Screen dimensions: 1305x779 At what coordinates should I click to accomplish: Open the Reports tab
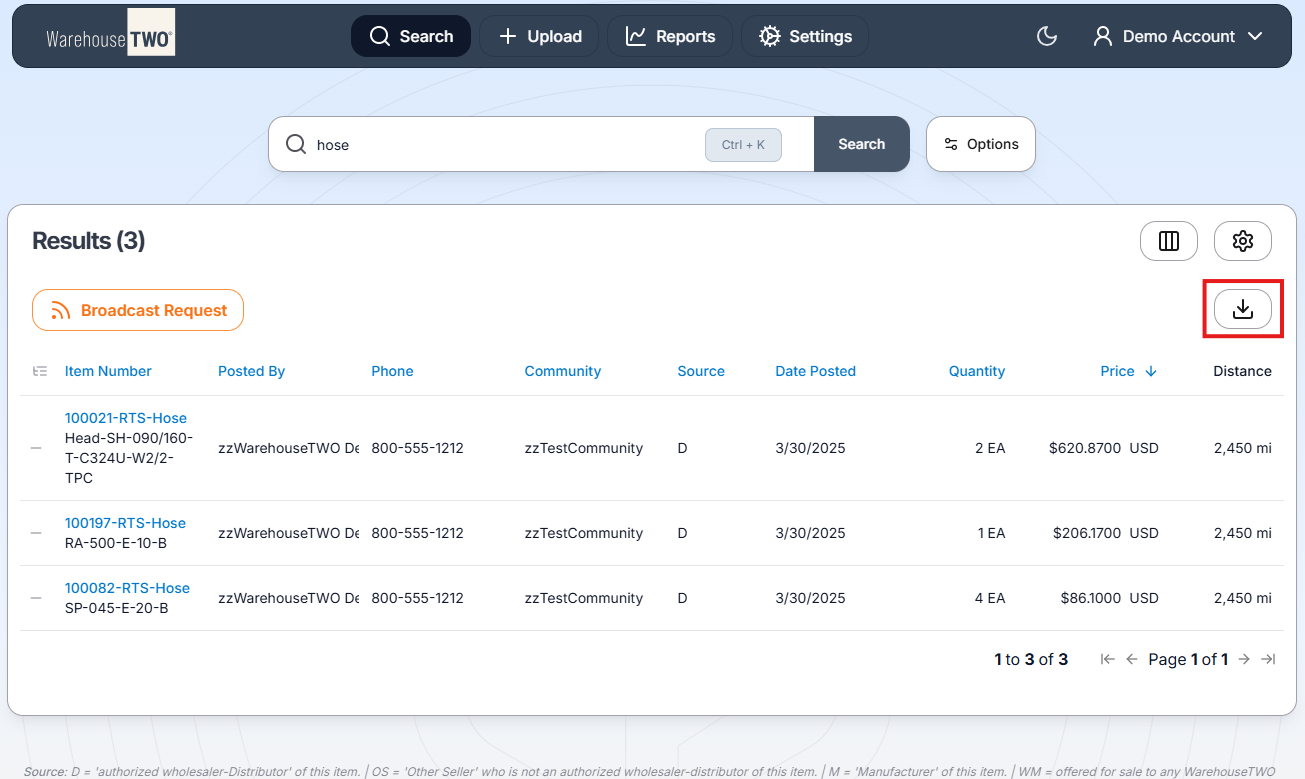670,37
